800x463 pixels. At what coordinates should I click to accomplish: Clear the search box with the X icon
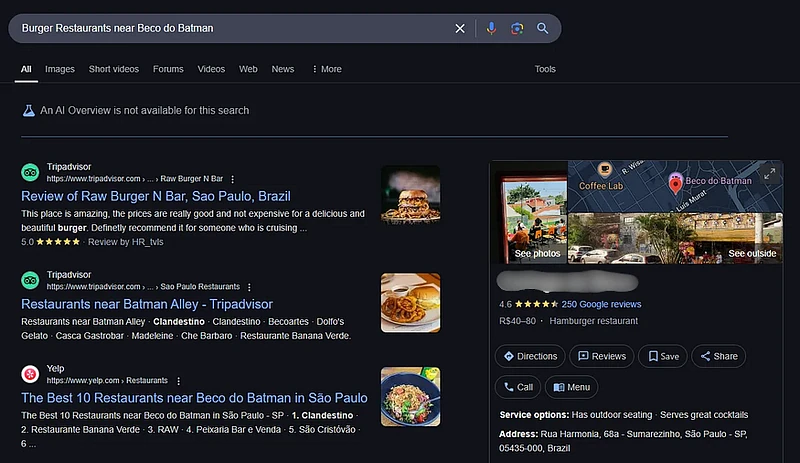pyautogui.click(x=460, y=29)
